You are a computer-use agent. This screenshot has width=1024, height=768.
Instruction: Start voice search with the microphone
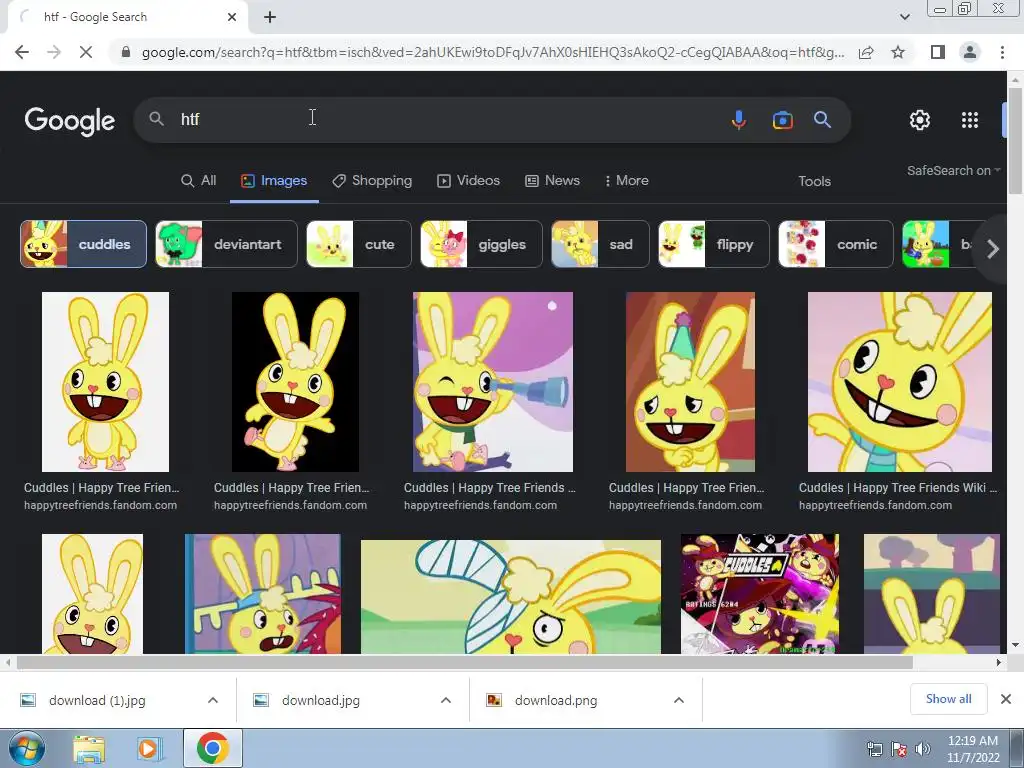(739, 120)
